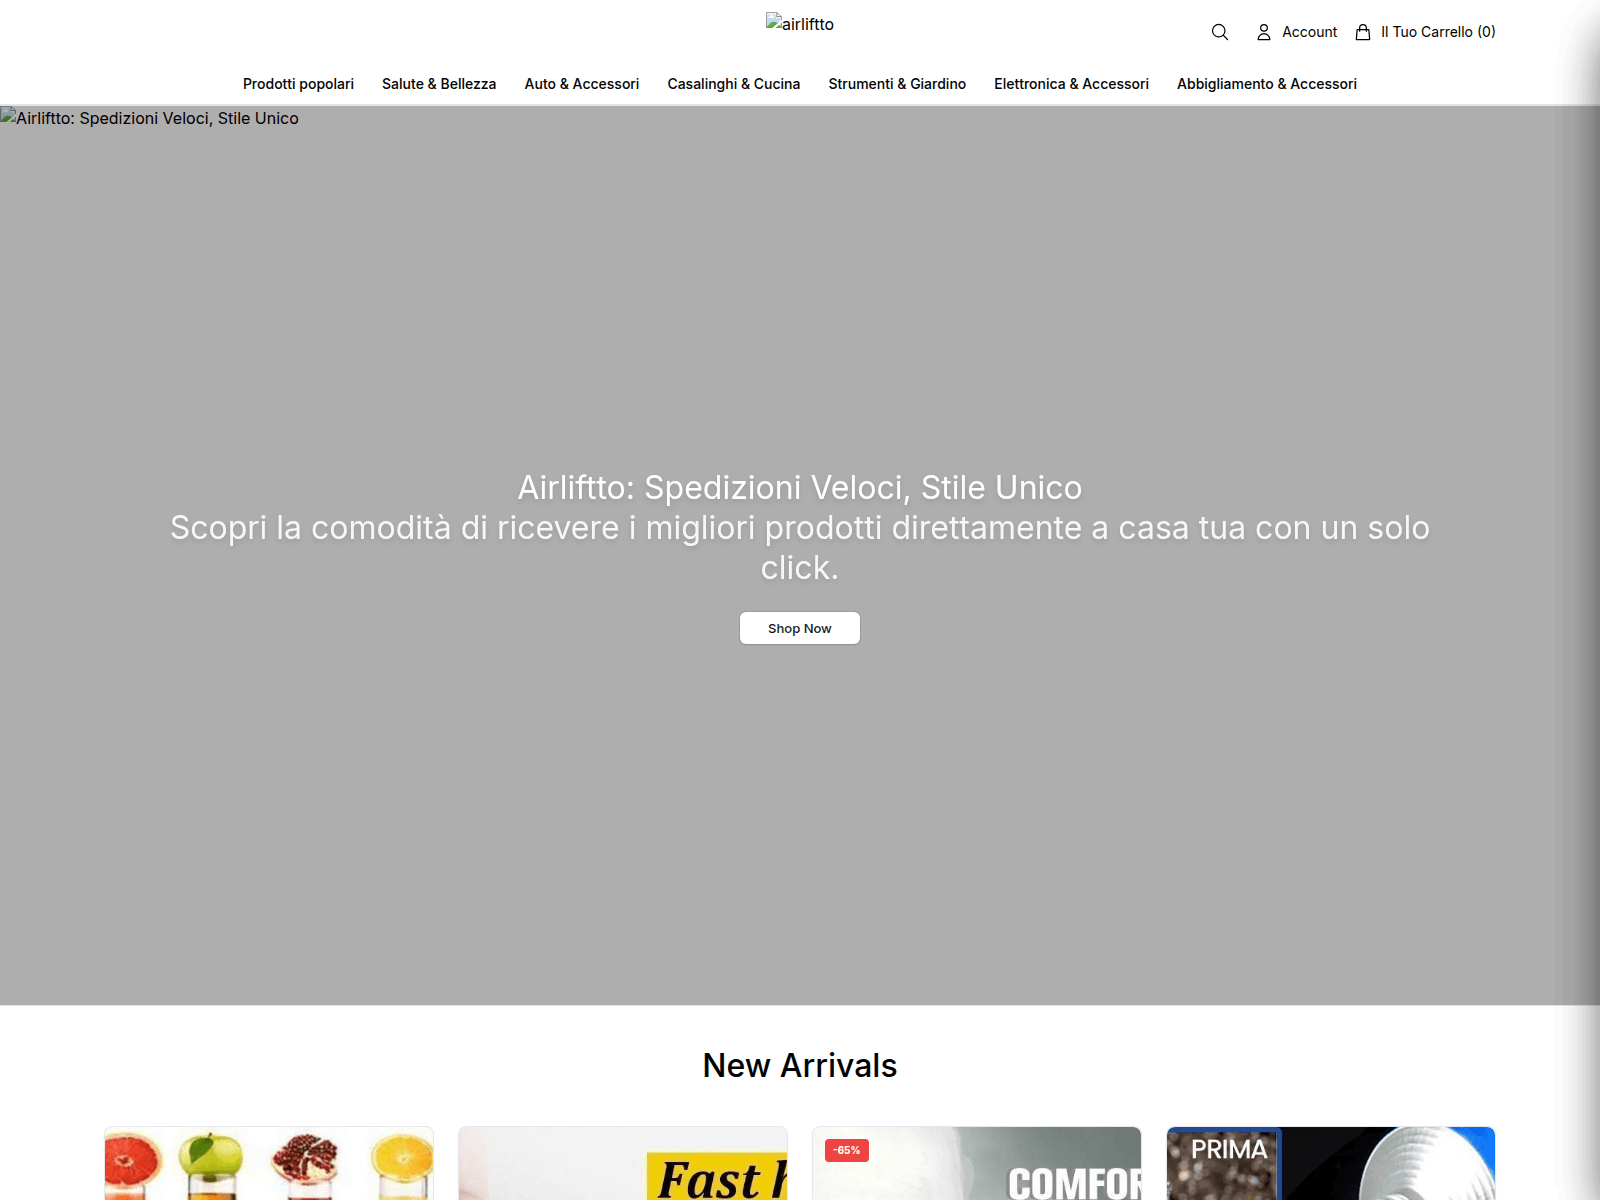Click the Shop Now button
The image size is (1600, 1200).
pyautogui.click(x=800, y=628)
